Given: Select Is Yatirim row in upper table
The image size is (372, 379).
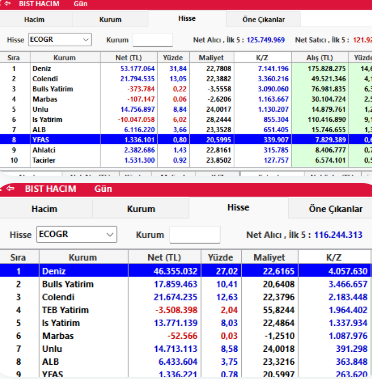Looking at the screenshot, I should point(186,119).
